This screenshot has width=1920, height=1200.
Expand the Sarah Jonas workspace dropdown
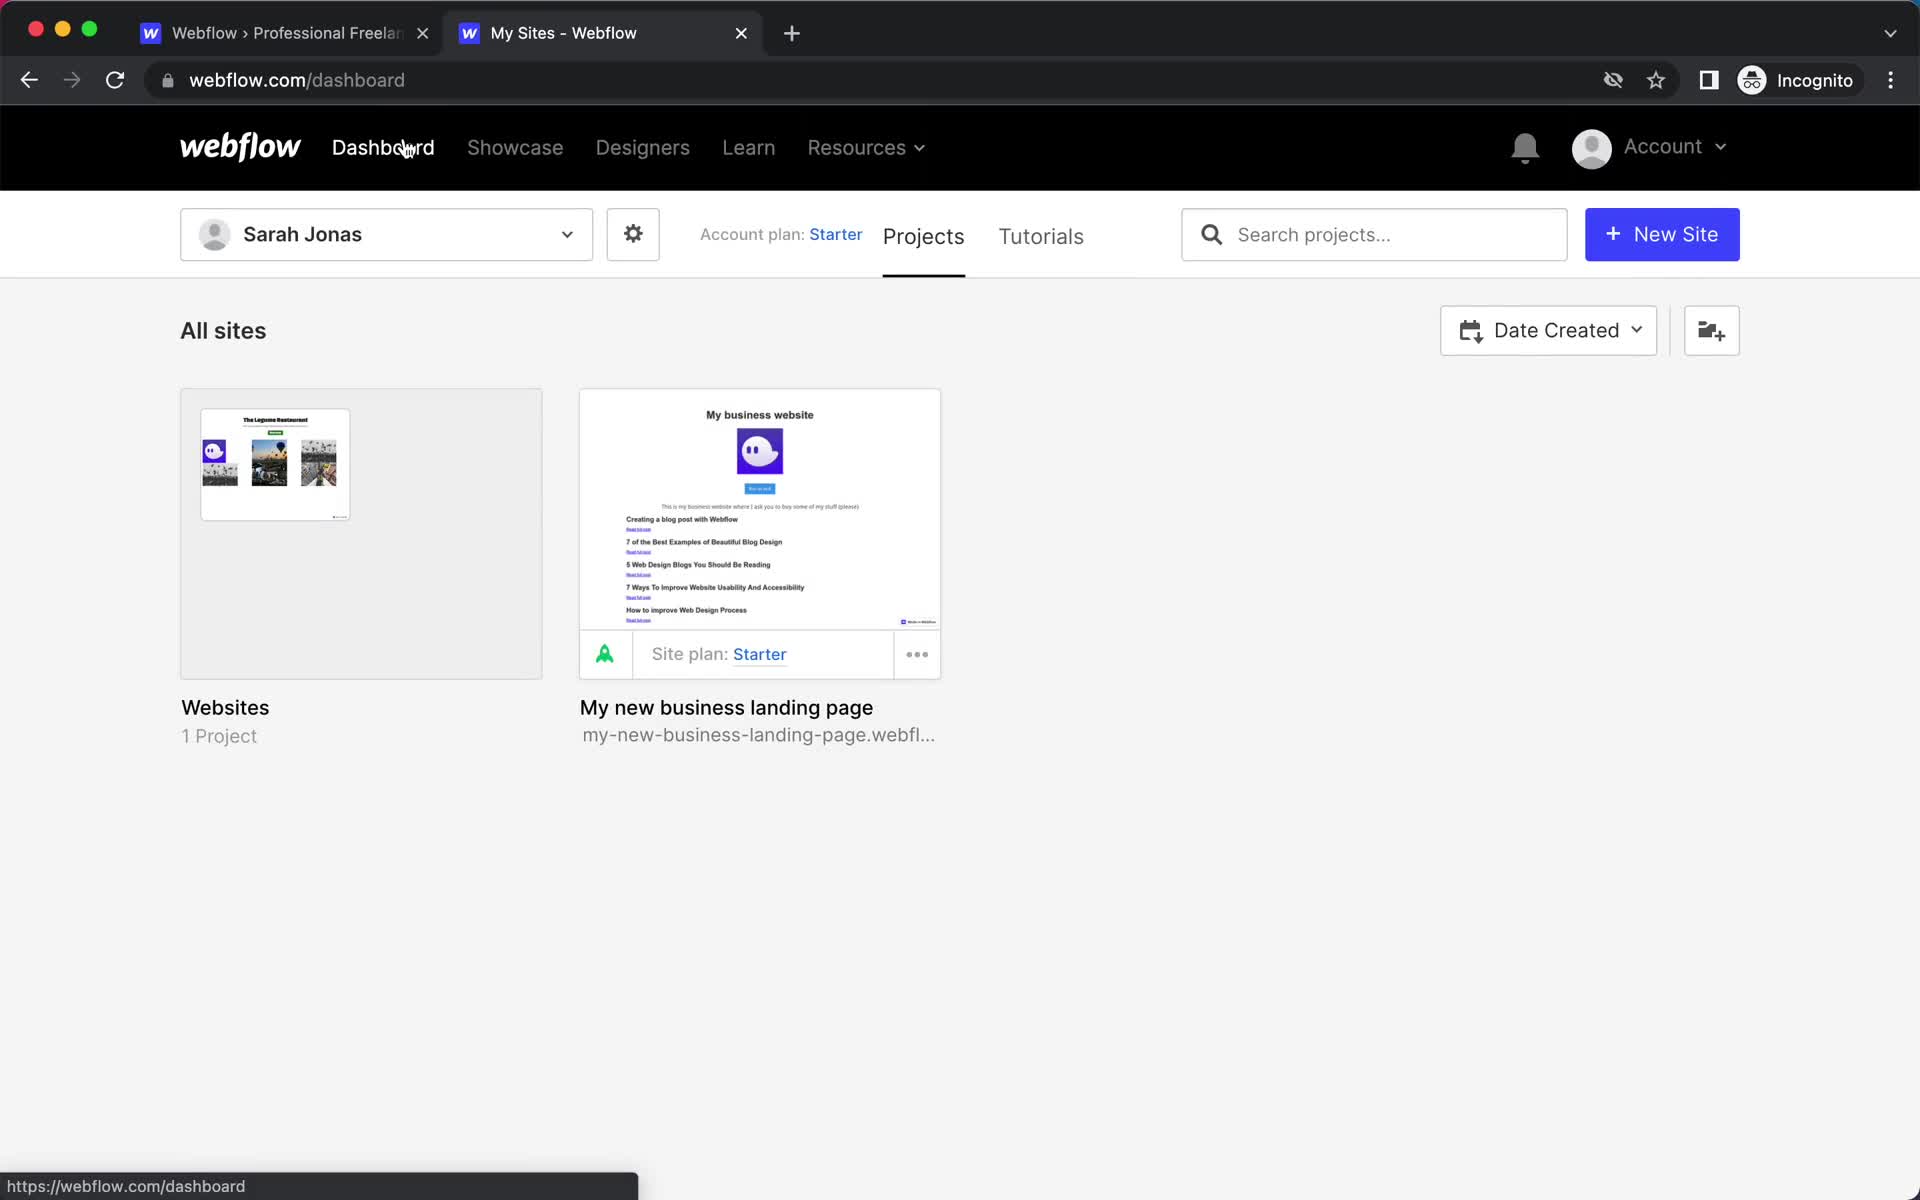[387, 234]
